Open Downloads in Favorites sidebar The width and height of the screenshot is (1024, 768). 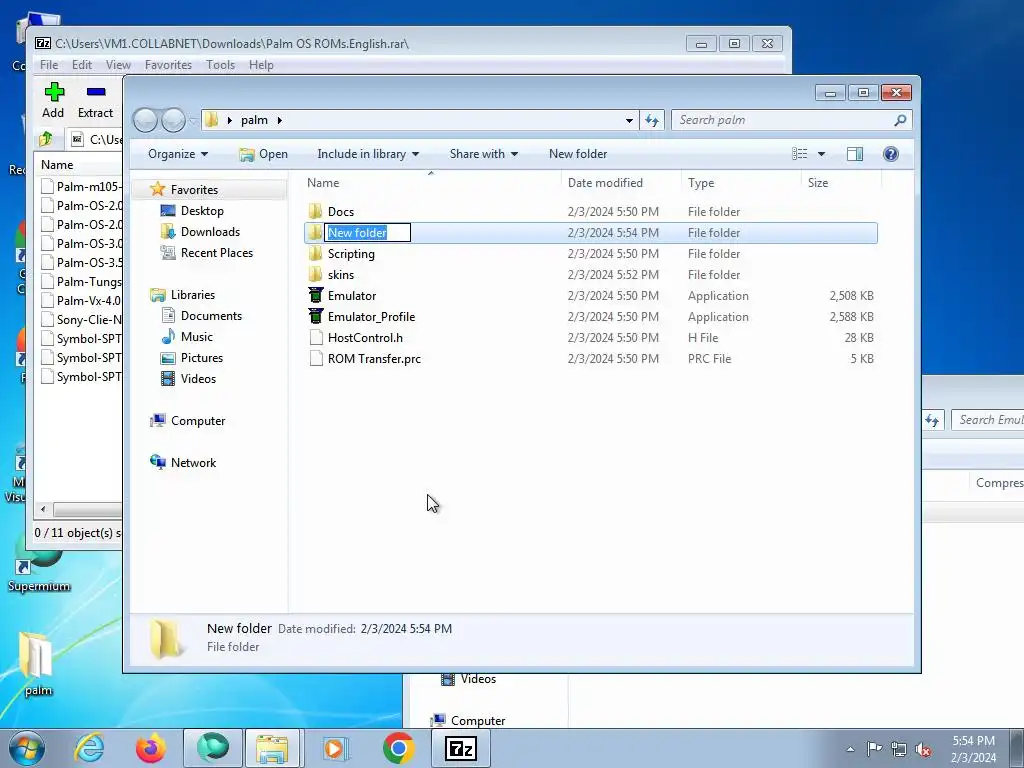(x=210, y=232)
